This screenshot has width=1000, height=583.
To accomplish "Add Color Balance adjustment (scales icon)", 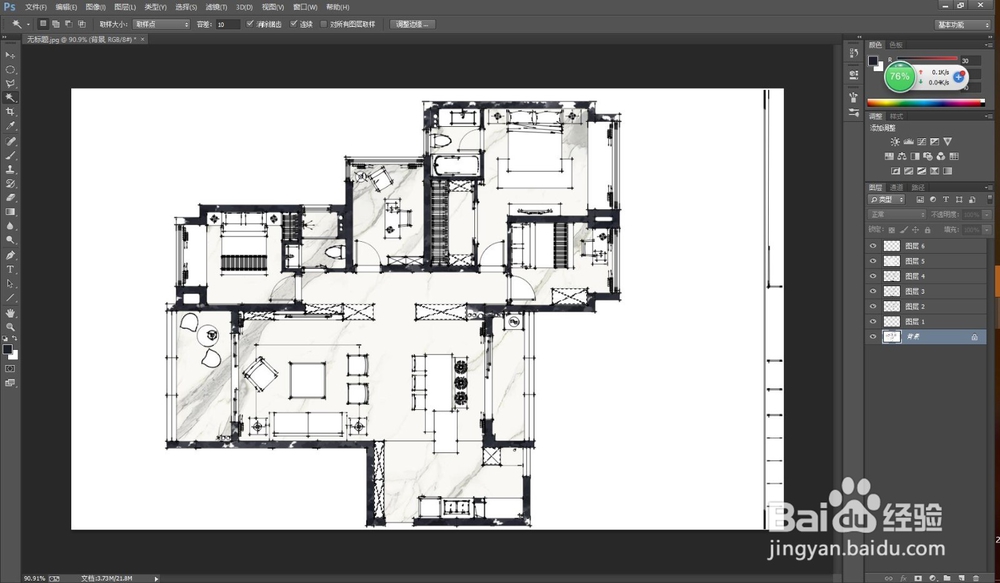I will pyautogui.click(x=902, y=156).
